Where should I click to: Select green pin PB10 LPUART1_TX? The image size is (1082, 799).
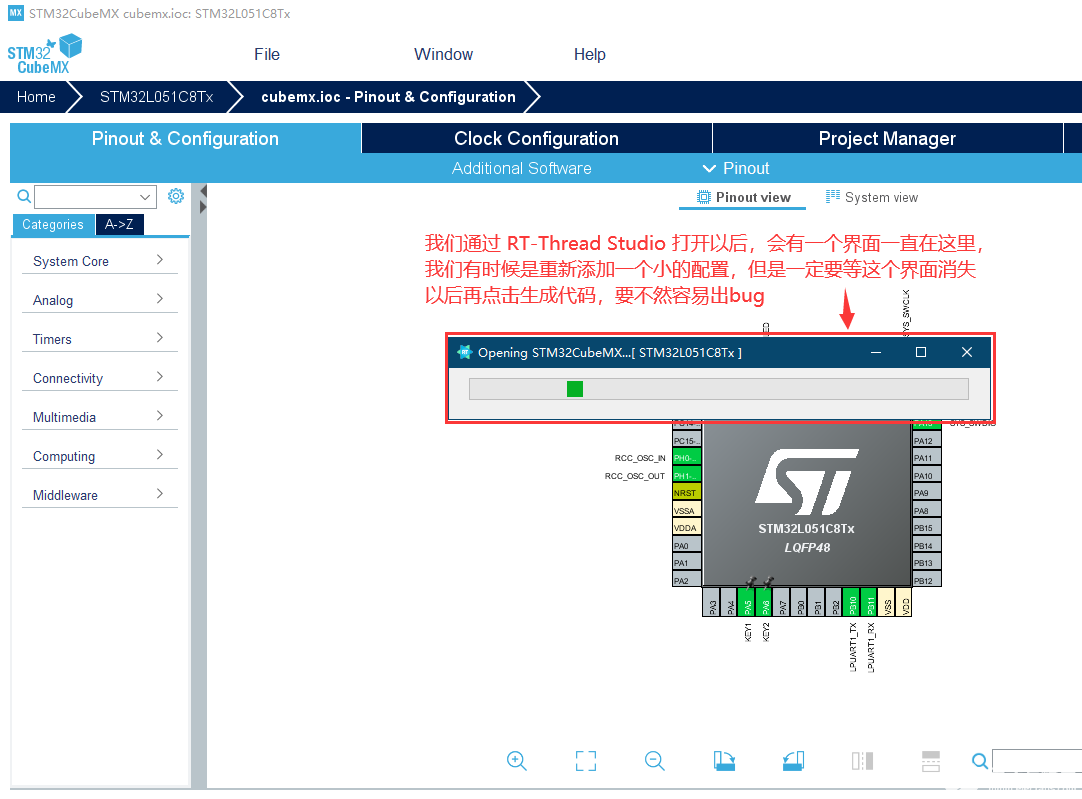coord(852,604)
